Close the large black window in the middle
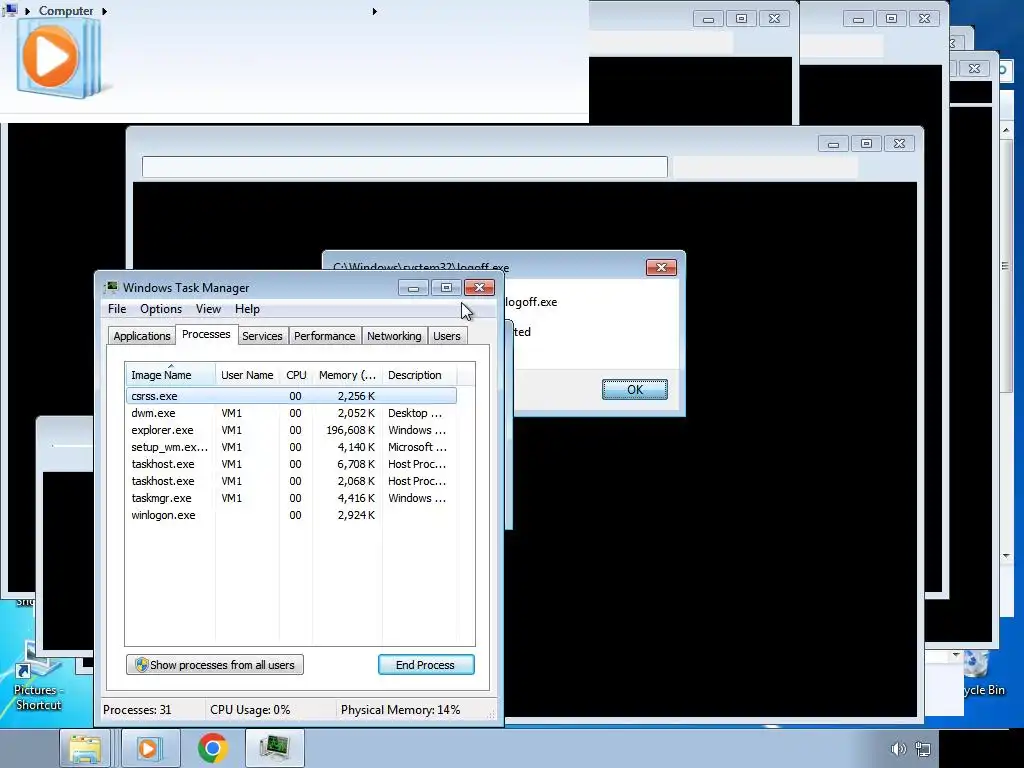Image resolution: width=1024 pixels, height=768 pixels. 899,144
